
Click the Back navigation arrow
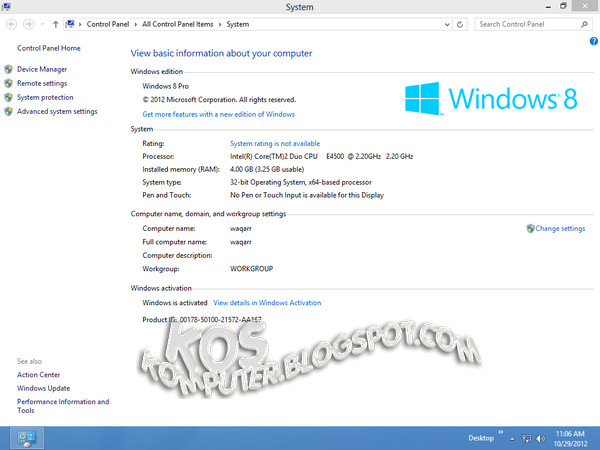(x=12, y=24)
